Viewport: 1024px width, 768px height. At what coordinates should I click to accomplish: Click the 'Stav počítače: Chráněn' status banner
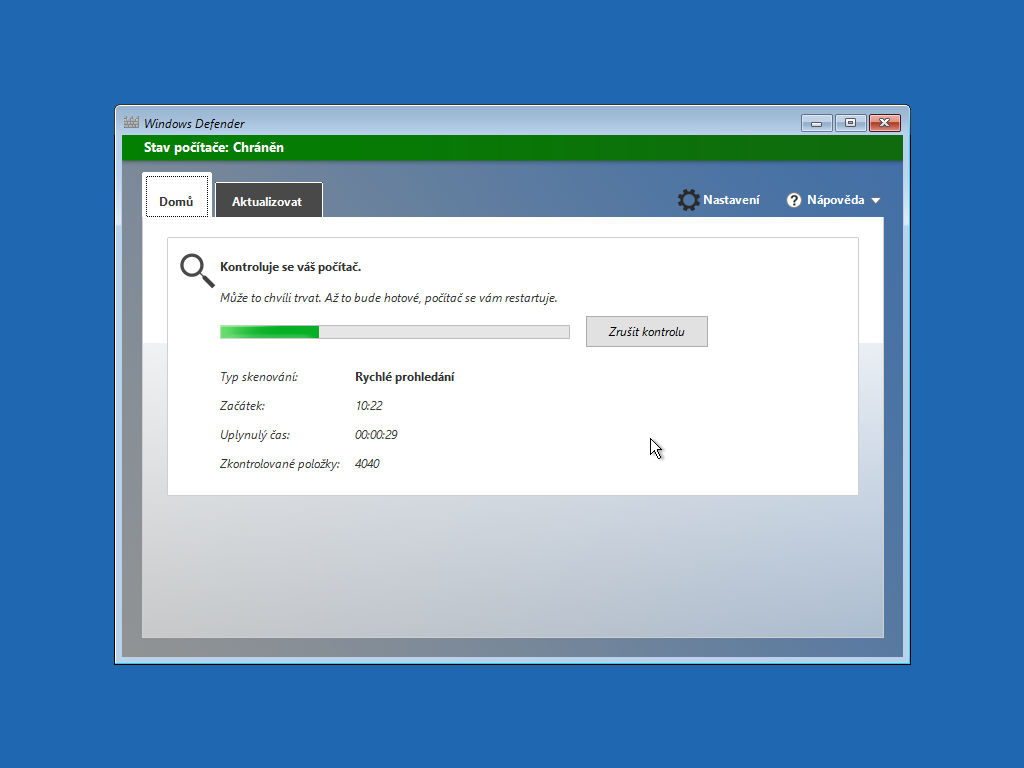click(512, 148)
